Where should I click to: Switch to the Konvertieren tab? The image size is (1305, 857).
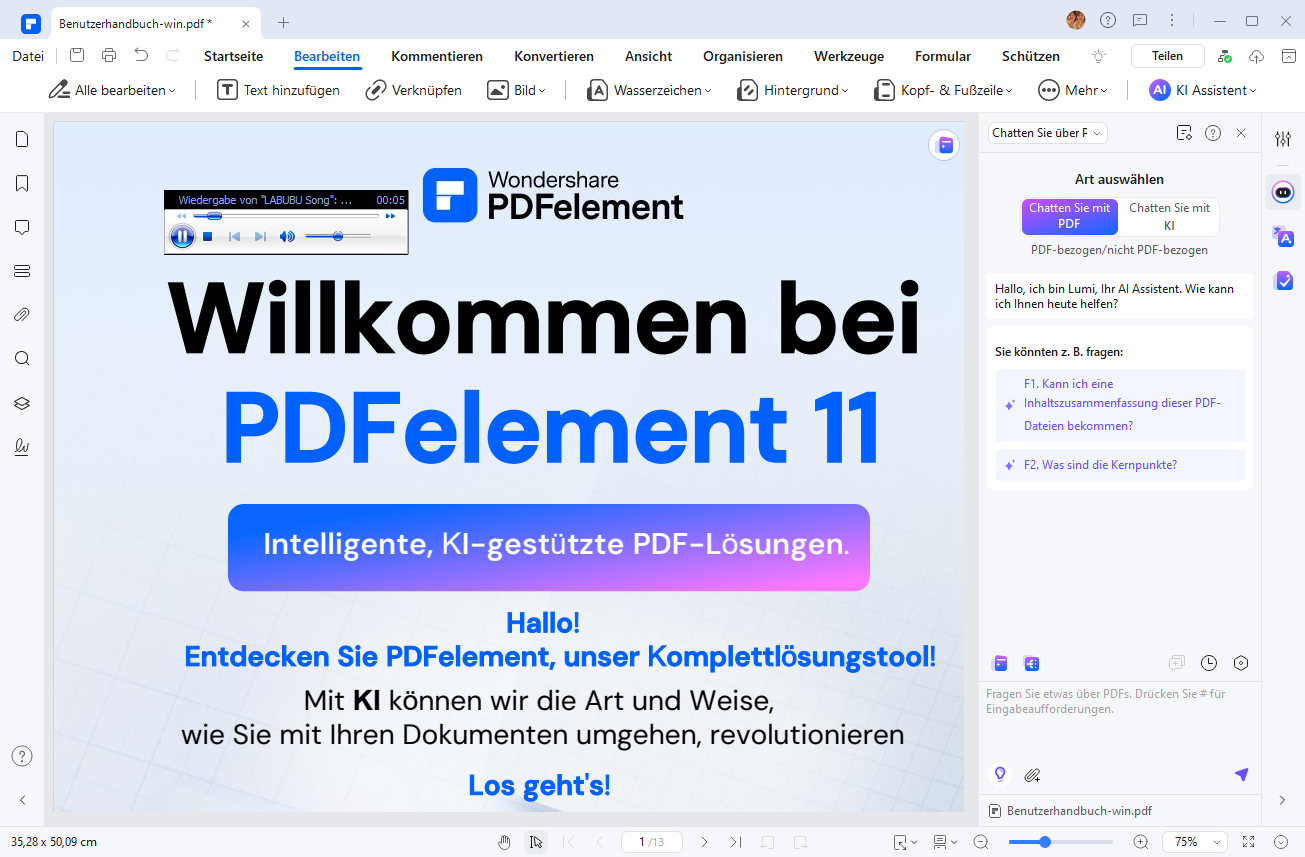click(554, 56)
